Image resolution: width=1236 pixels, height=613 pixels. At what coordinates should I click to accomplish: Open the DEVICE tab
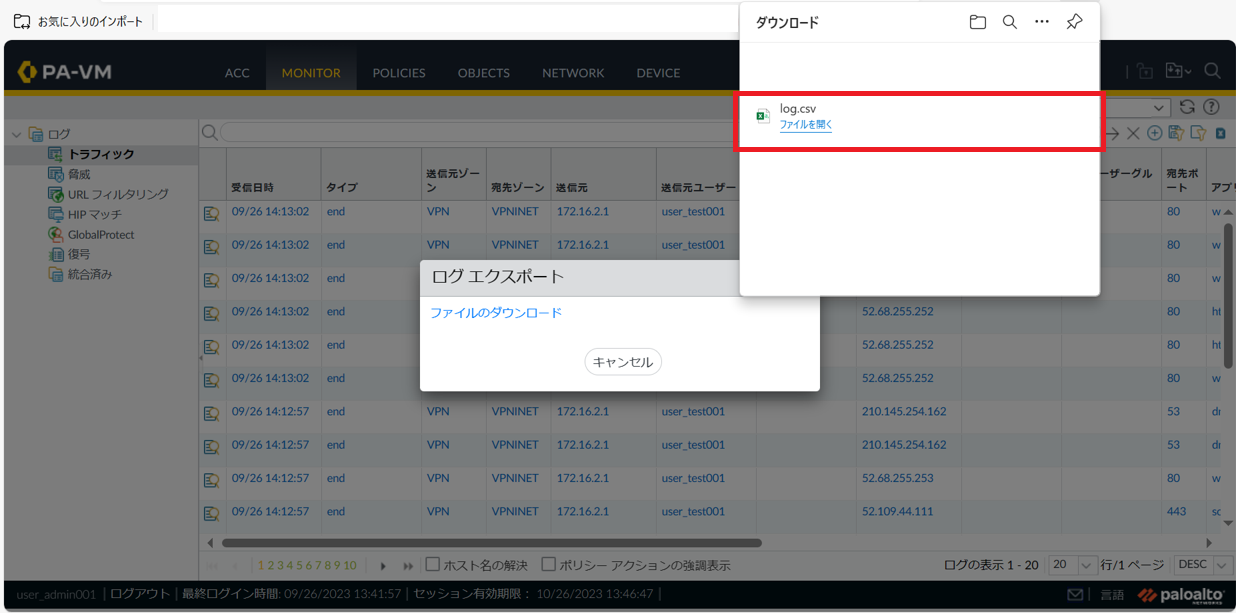click(658, 73)
